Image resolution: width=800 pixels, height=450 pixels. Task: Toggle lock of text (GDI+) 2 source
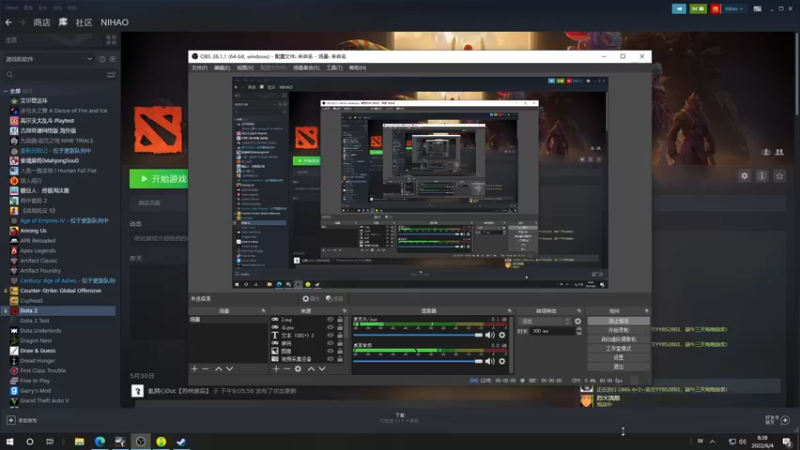click(340, 335)
